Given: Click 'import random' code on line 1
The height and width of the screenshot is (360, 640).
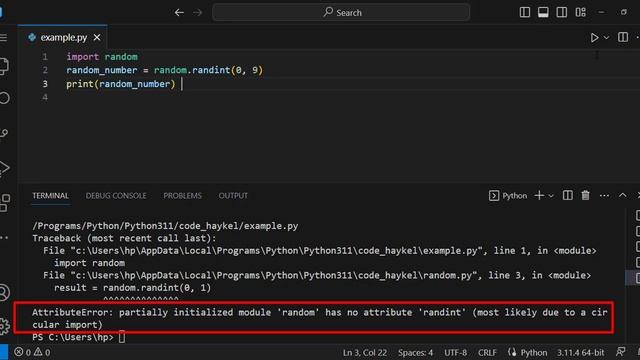Looking at the screenshot, I should coord(102,57).
